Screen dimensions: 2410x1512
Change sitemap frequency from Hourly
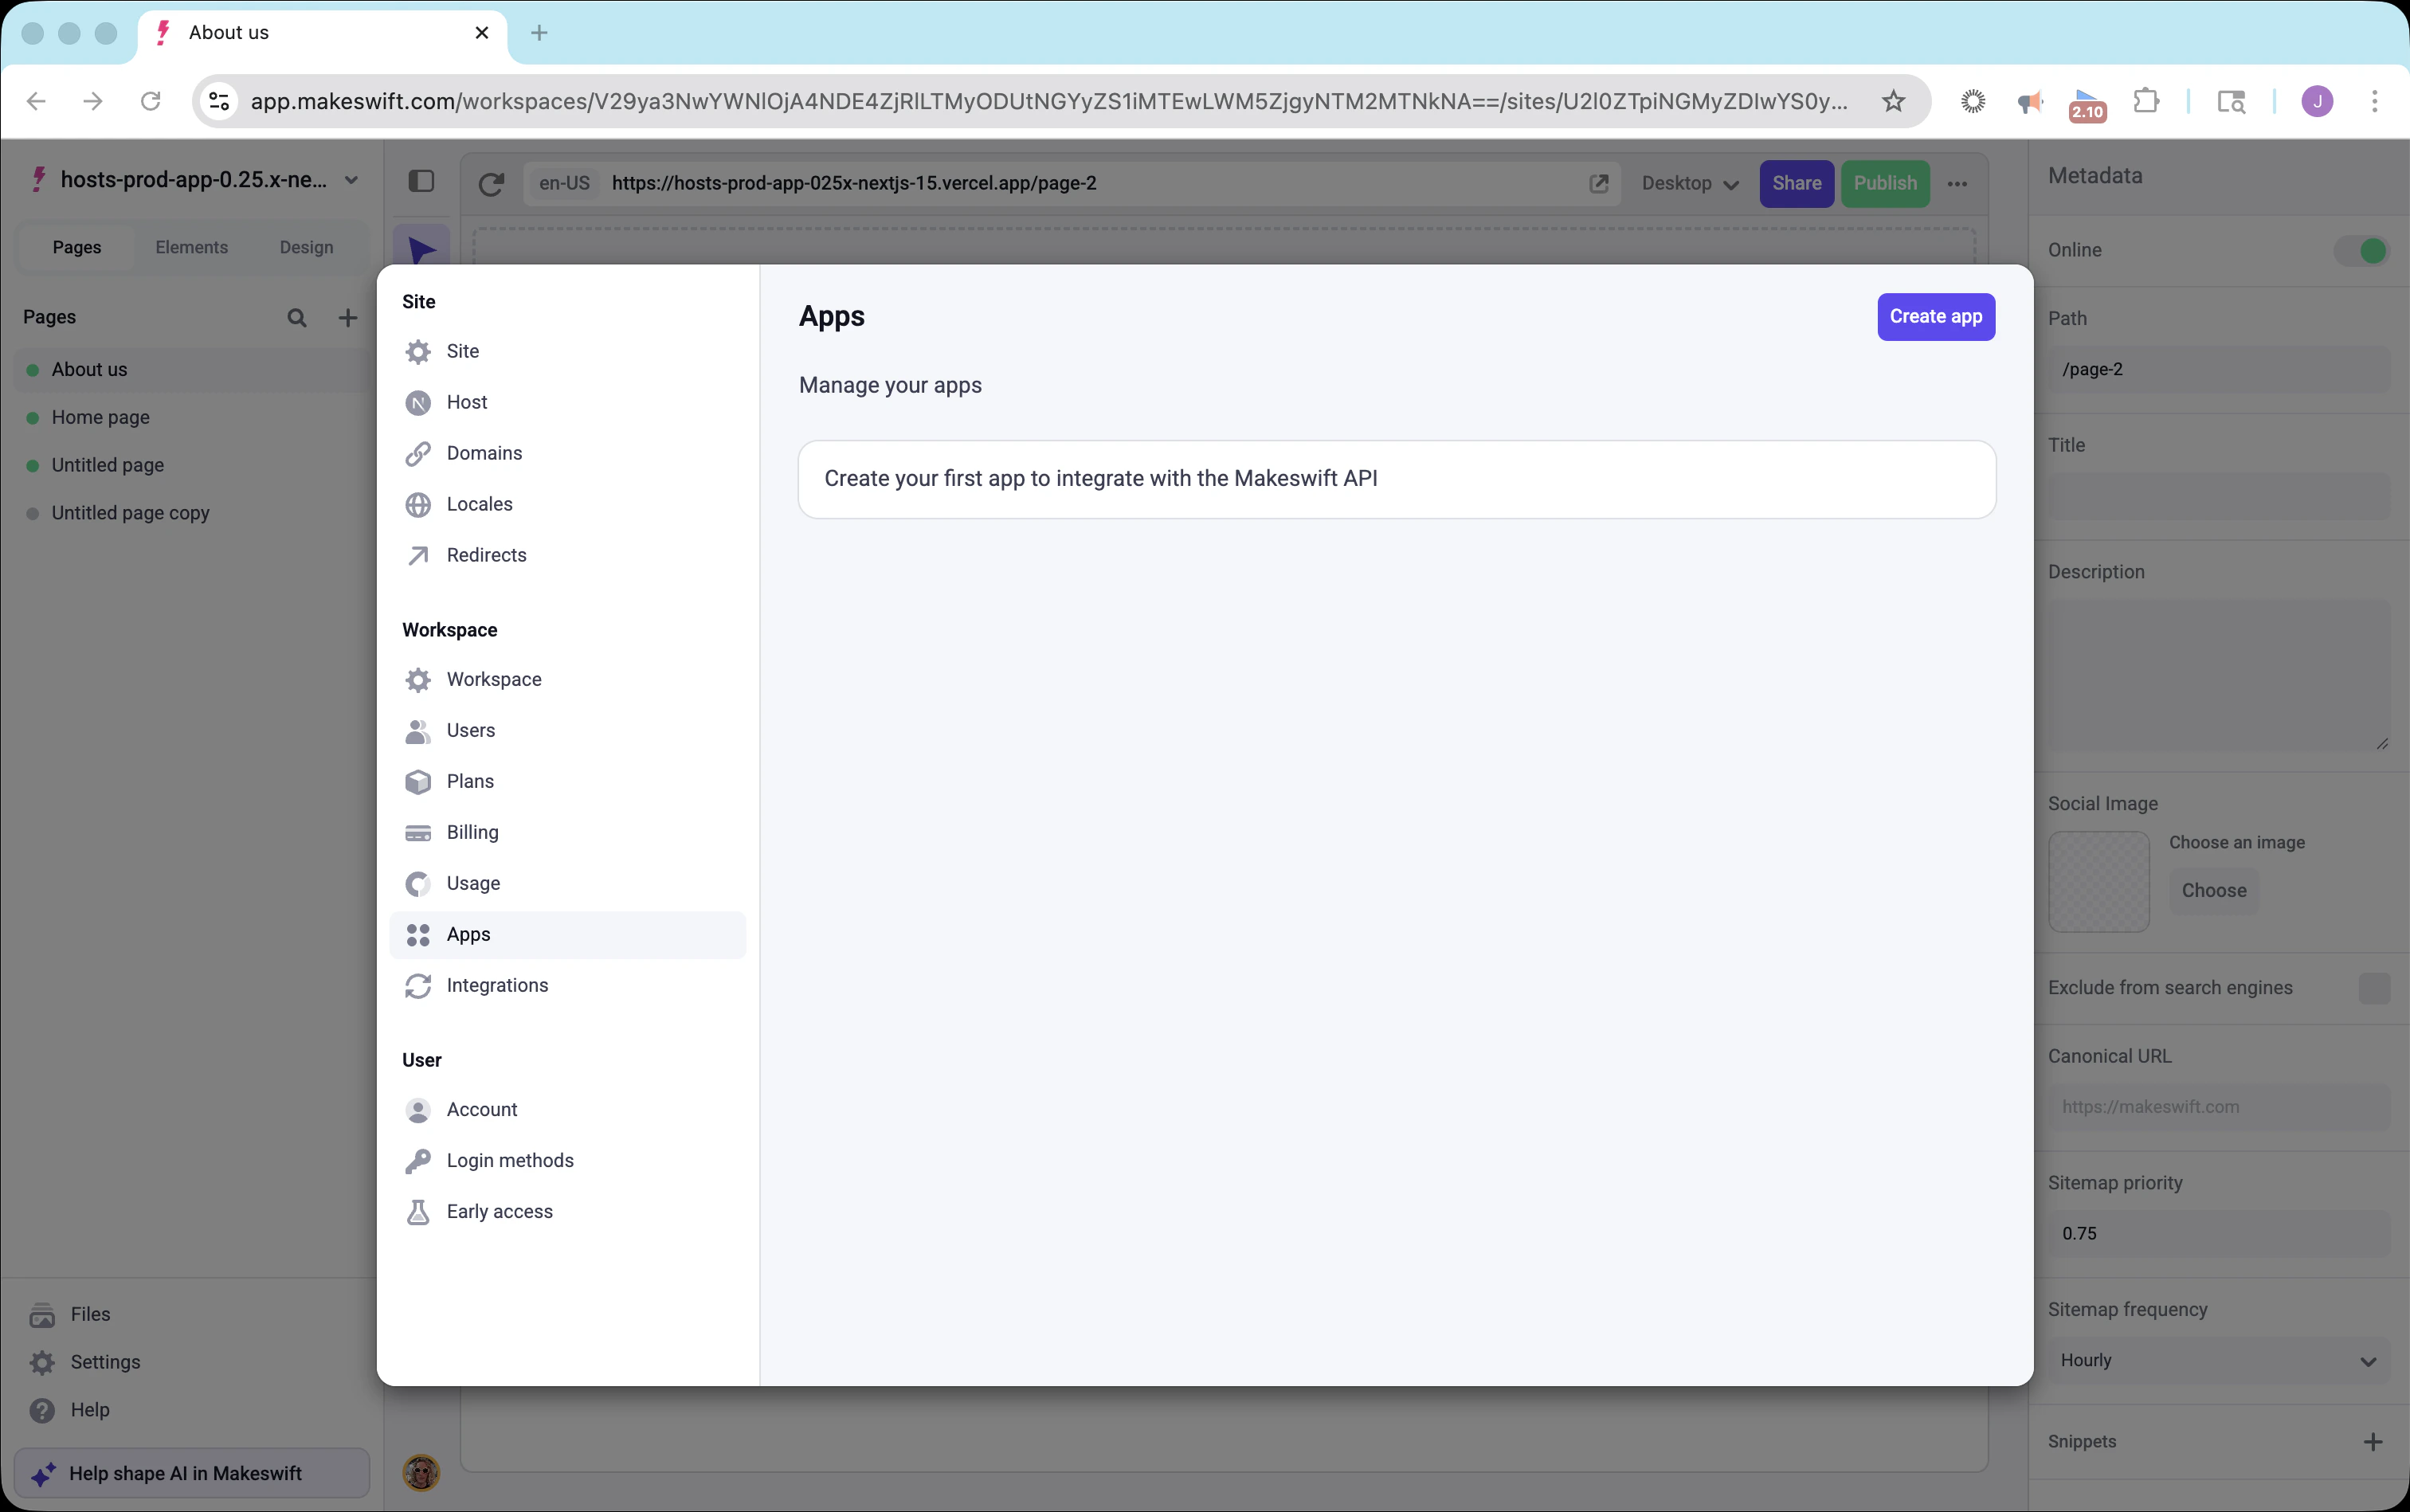(x=2218, y=1360)
